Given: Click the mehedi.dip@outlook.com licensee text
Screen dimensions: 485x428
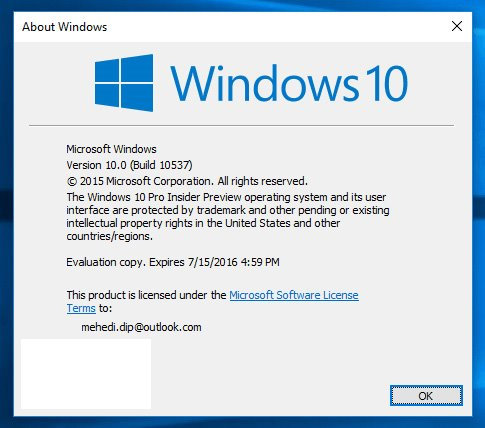Looking at the screenshot, I should (141, 327).
